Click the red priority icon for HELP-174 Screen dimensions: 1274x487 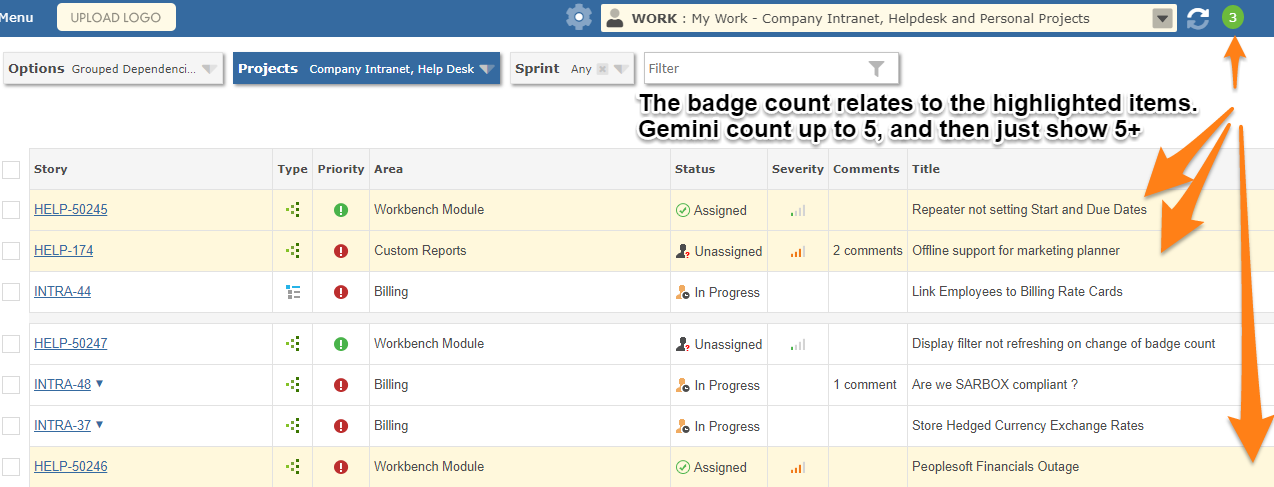point(341,251)
